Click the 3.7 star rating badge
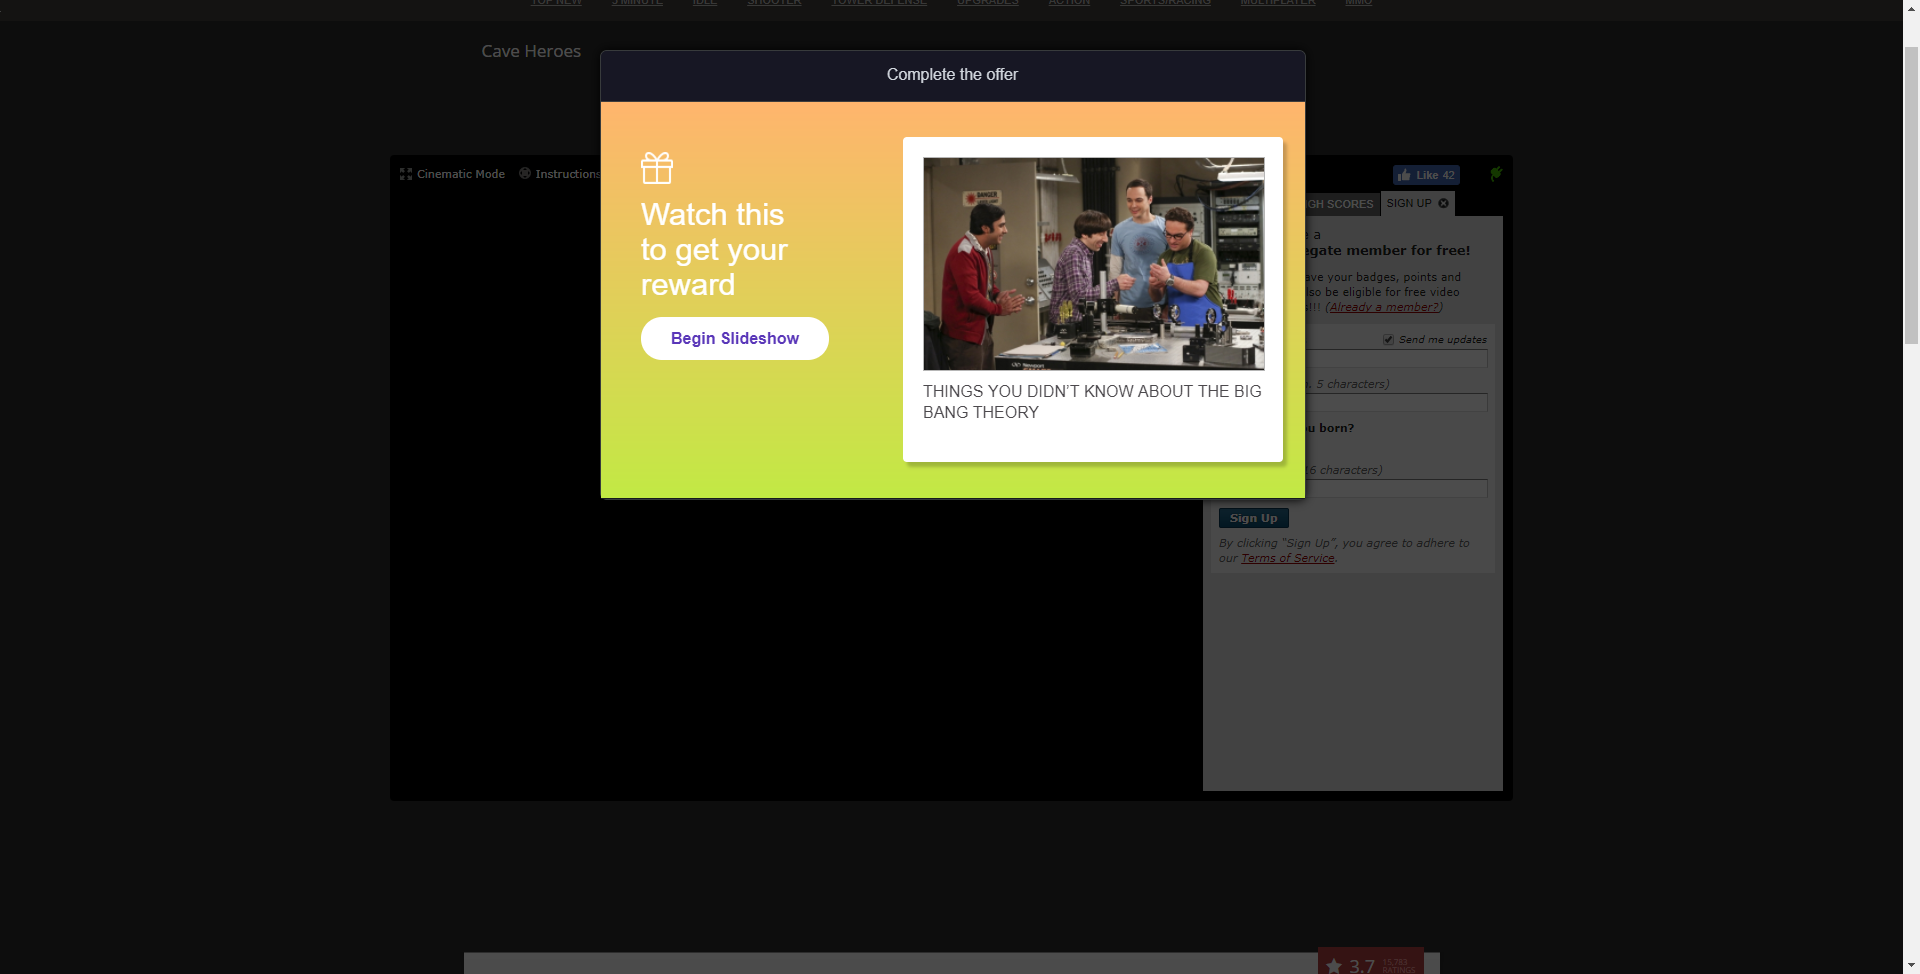The width and height of the screenshot is (1920, 974). (1370, 962)
